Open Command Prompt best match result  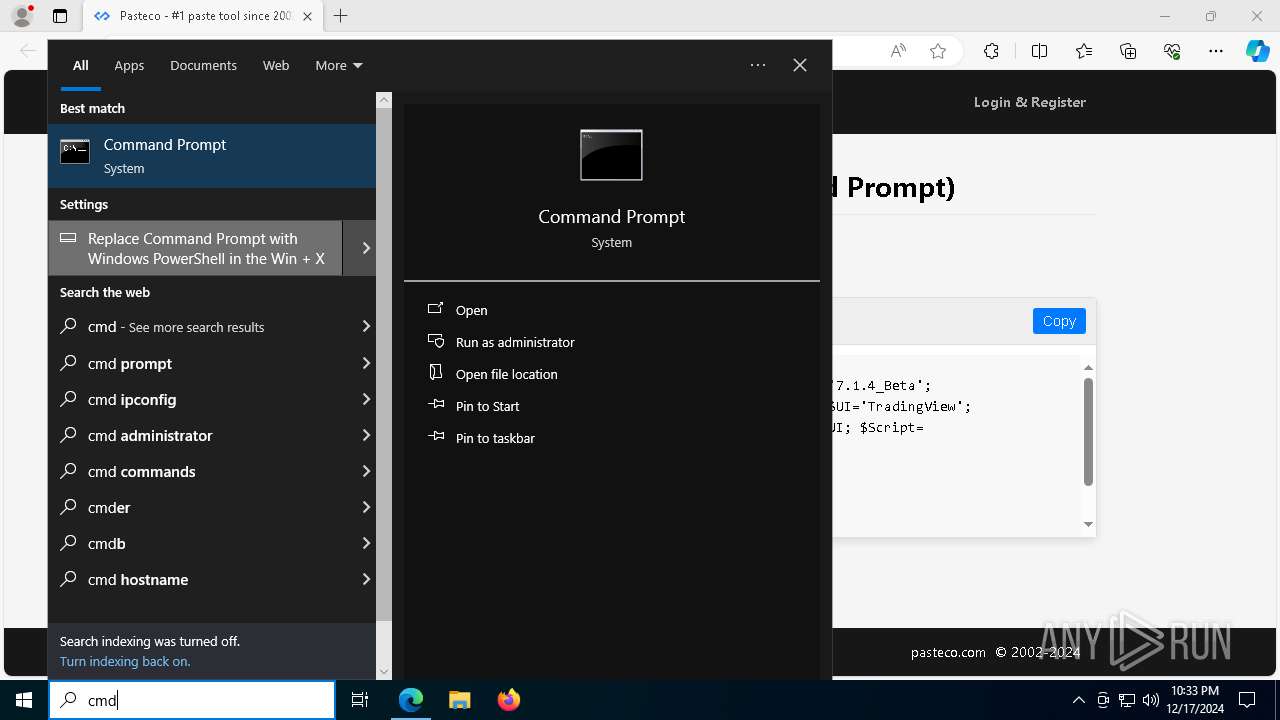(x=212, y=156)
